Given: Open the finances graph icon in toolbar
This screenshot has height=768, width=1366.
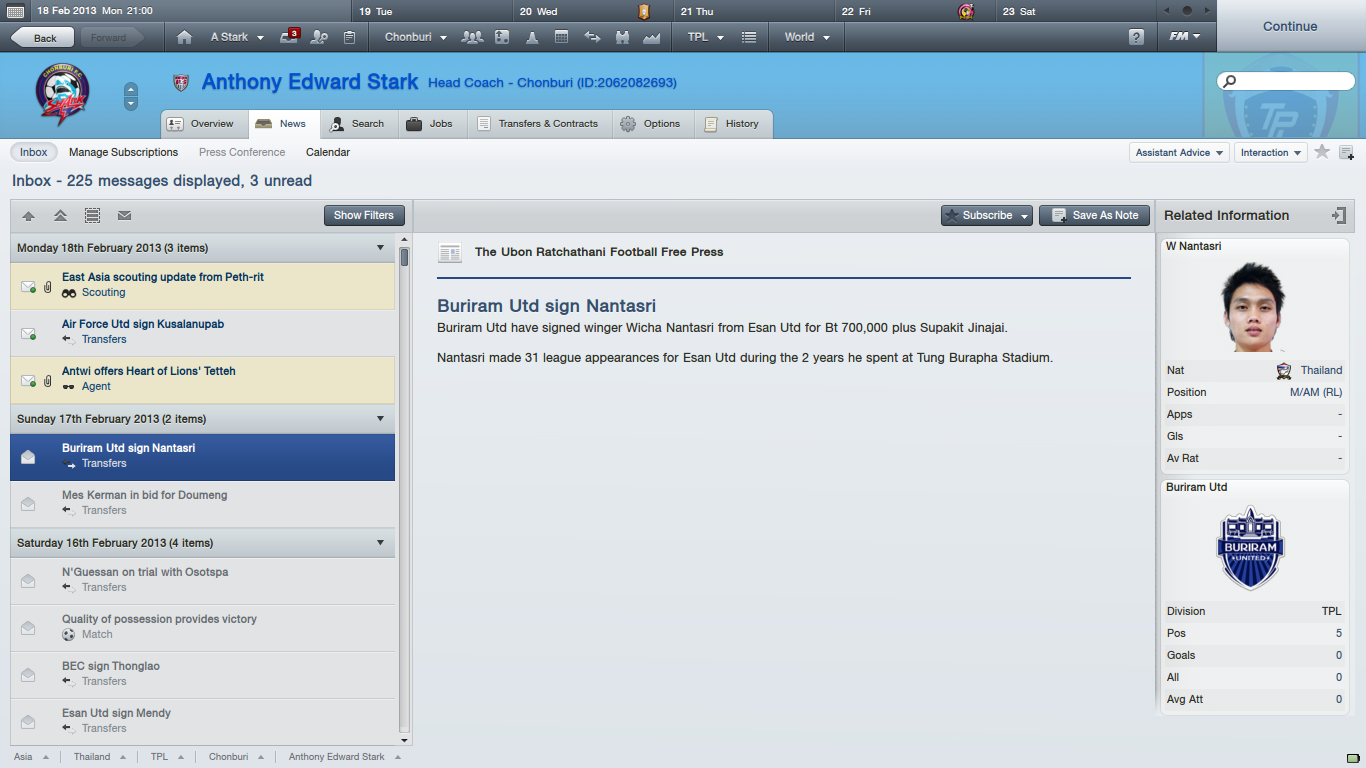Looking at the screenshot, I should click(x=652, y=37).
